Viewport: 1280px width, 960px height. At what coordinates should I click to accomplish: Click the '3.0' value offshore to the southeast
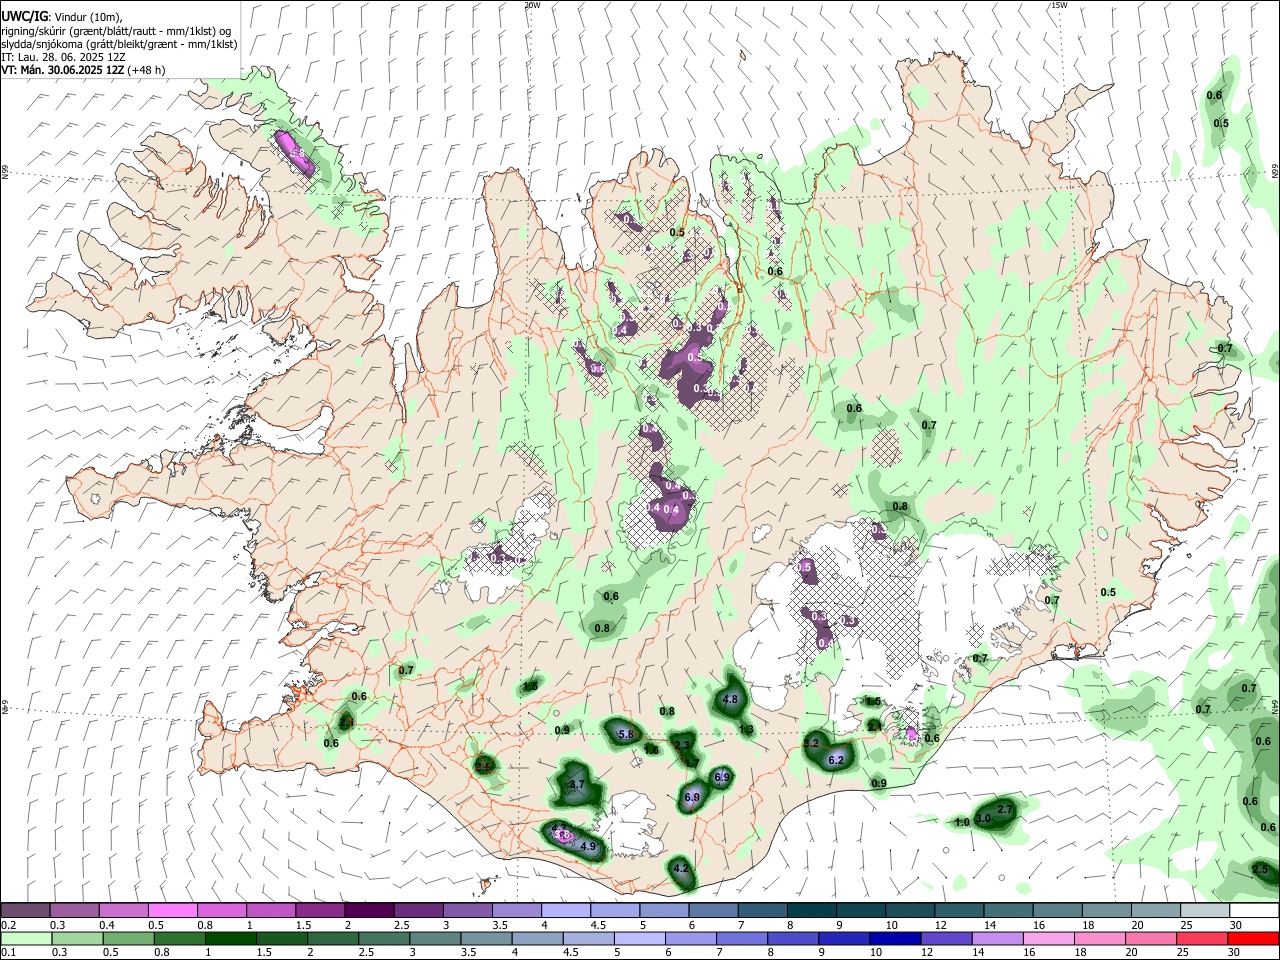(x=983, y=818)
